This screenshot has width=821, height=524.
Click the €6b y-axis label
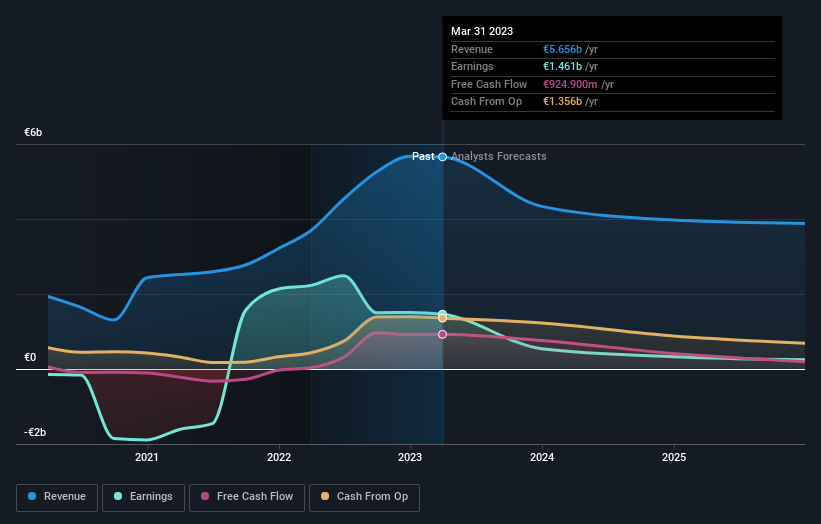[33, 132]
